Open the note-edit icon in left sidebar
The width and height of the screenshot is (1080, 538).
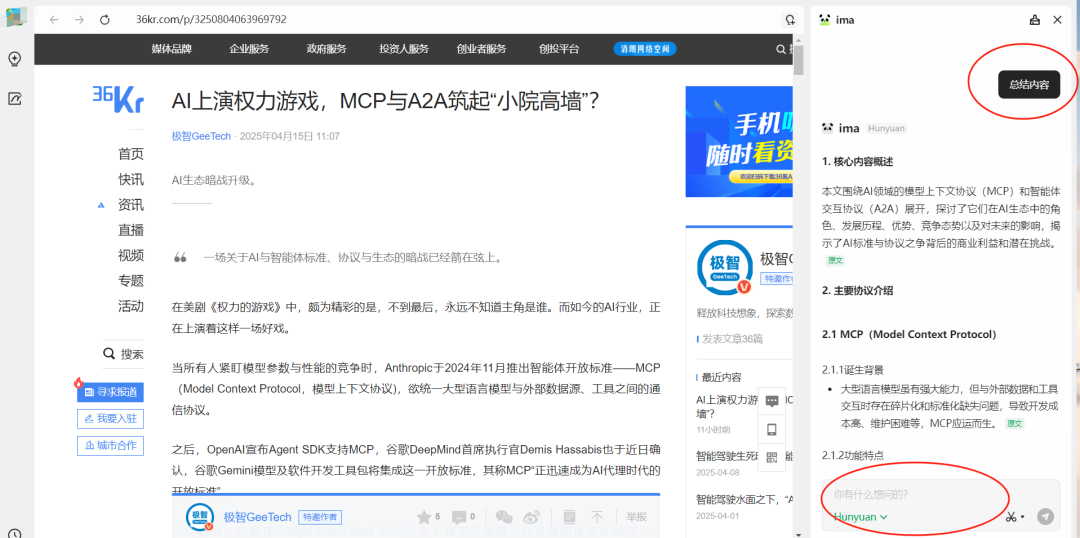[14, 99]
